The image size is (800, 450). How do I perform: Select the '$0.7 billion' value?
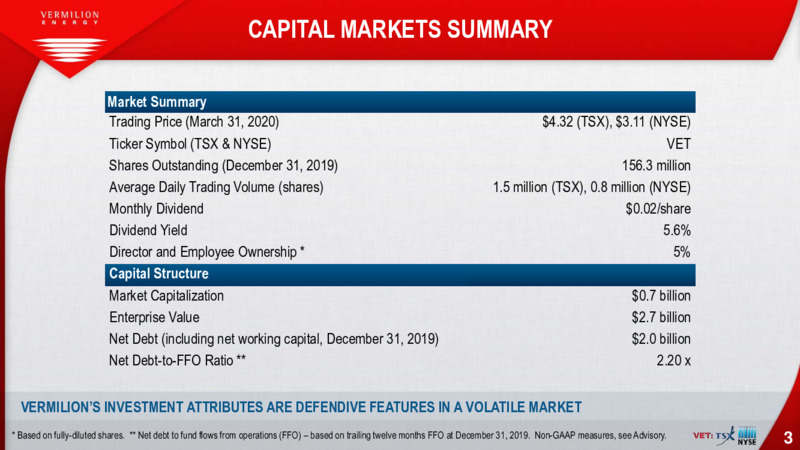pyautogui.click(x=661, y=296)
